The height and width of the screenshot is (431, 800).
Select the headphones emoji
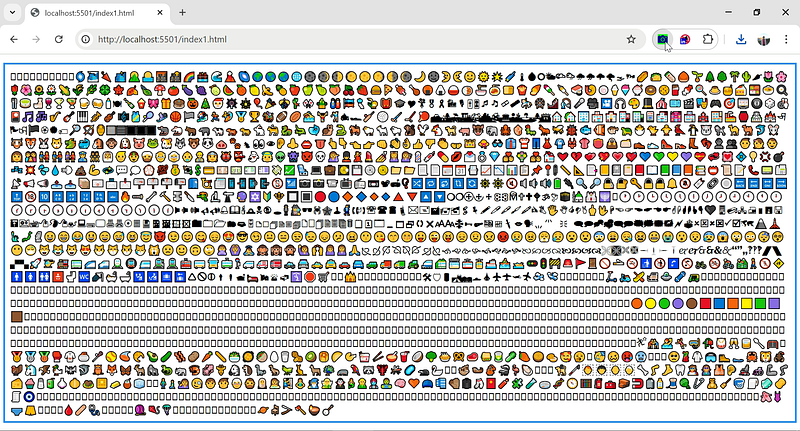620,104
